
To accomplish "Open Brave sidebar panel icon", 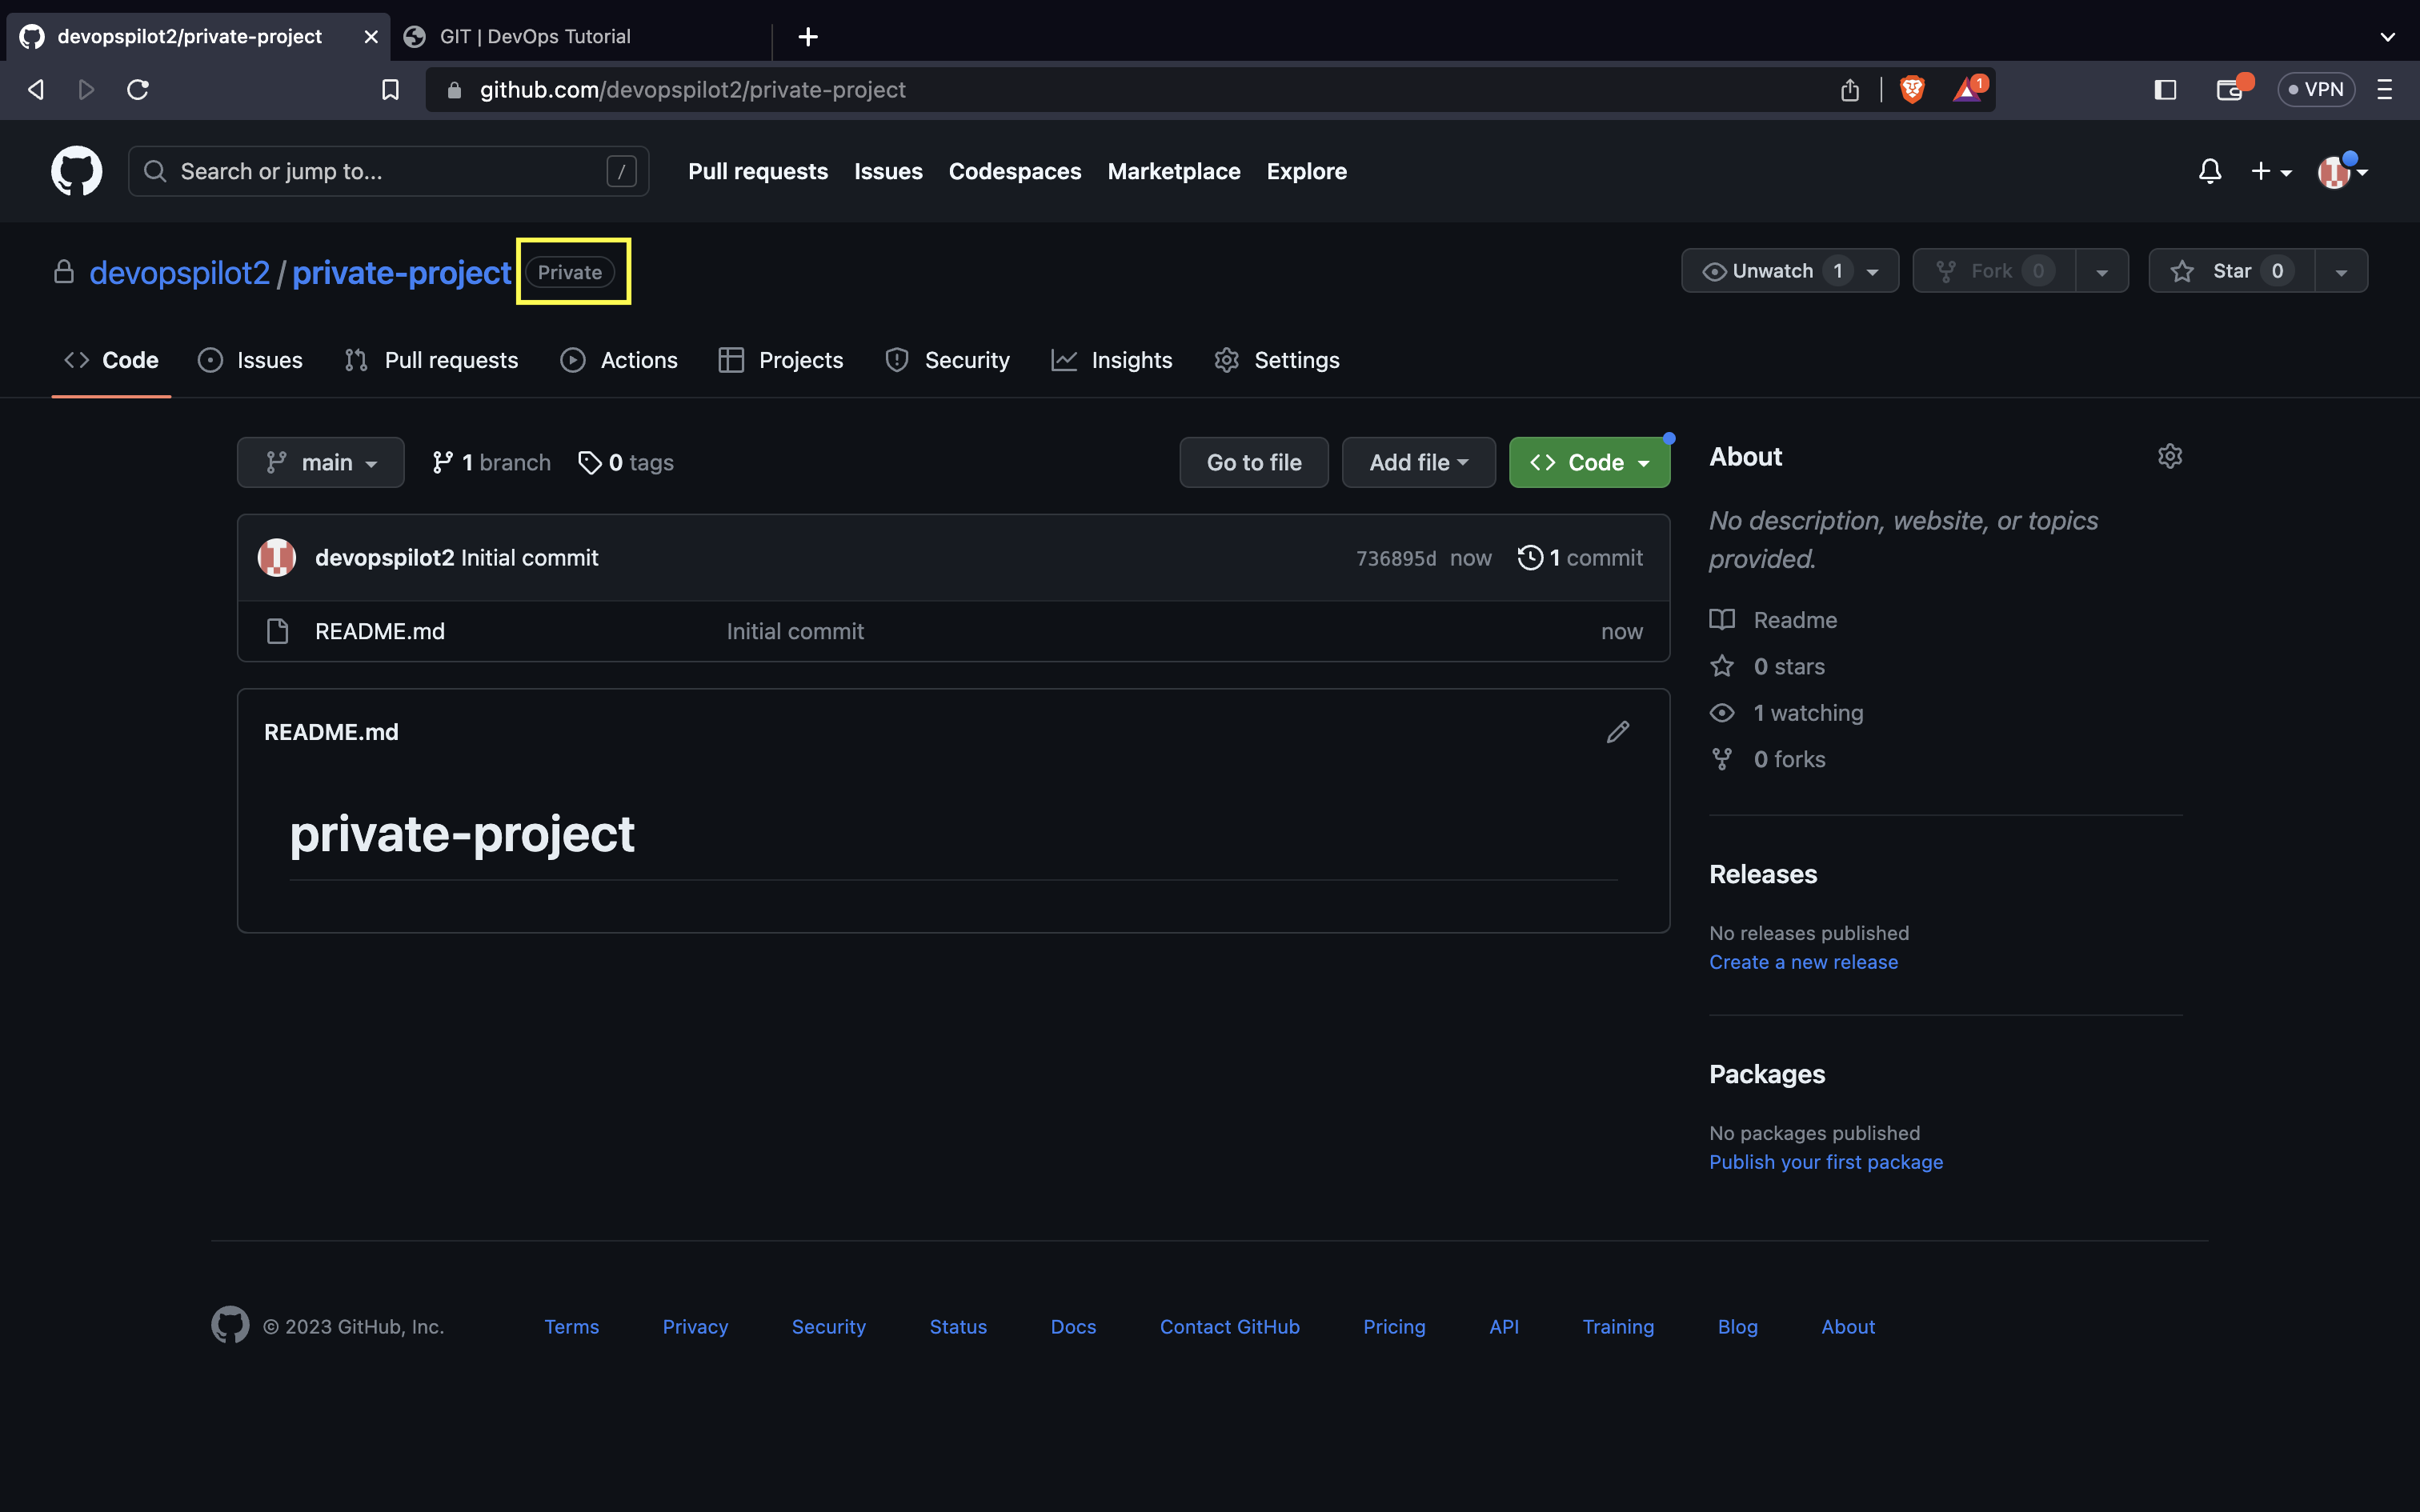I will click(2165, 90).
